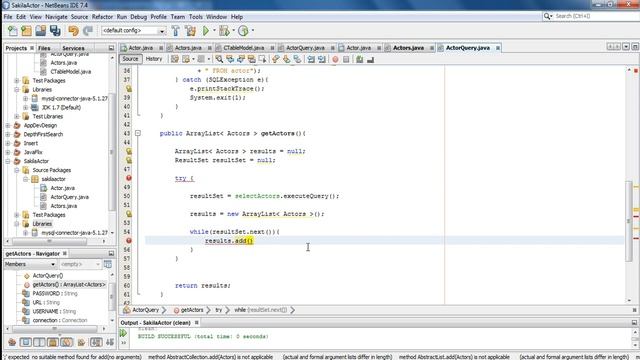640x360 pixels.
Task: Run the project with the green play icon
Action: coord(206,31)
